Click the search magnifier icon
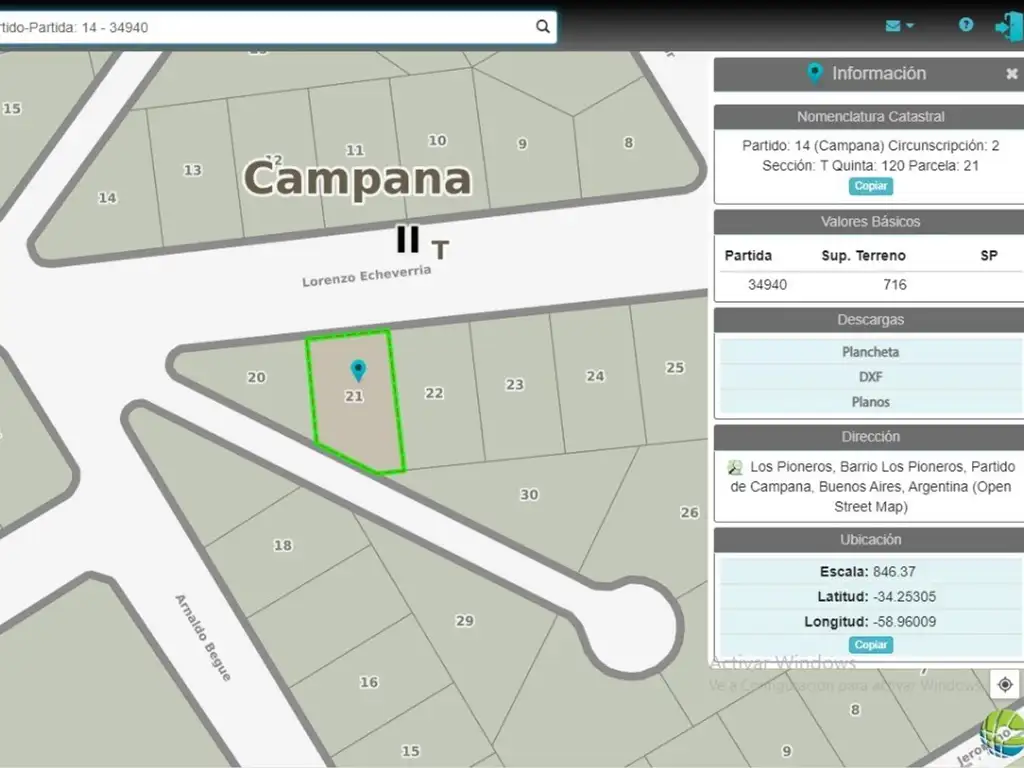1024x768 pixels. [542, 27]
